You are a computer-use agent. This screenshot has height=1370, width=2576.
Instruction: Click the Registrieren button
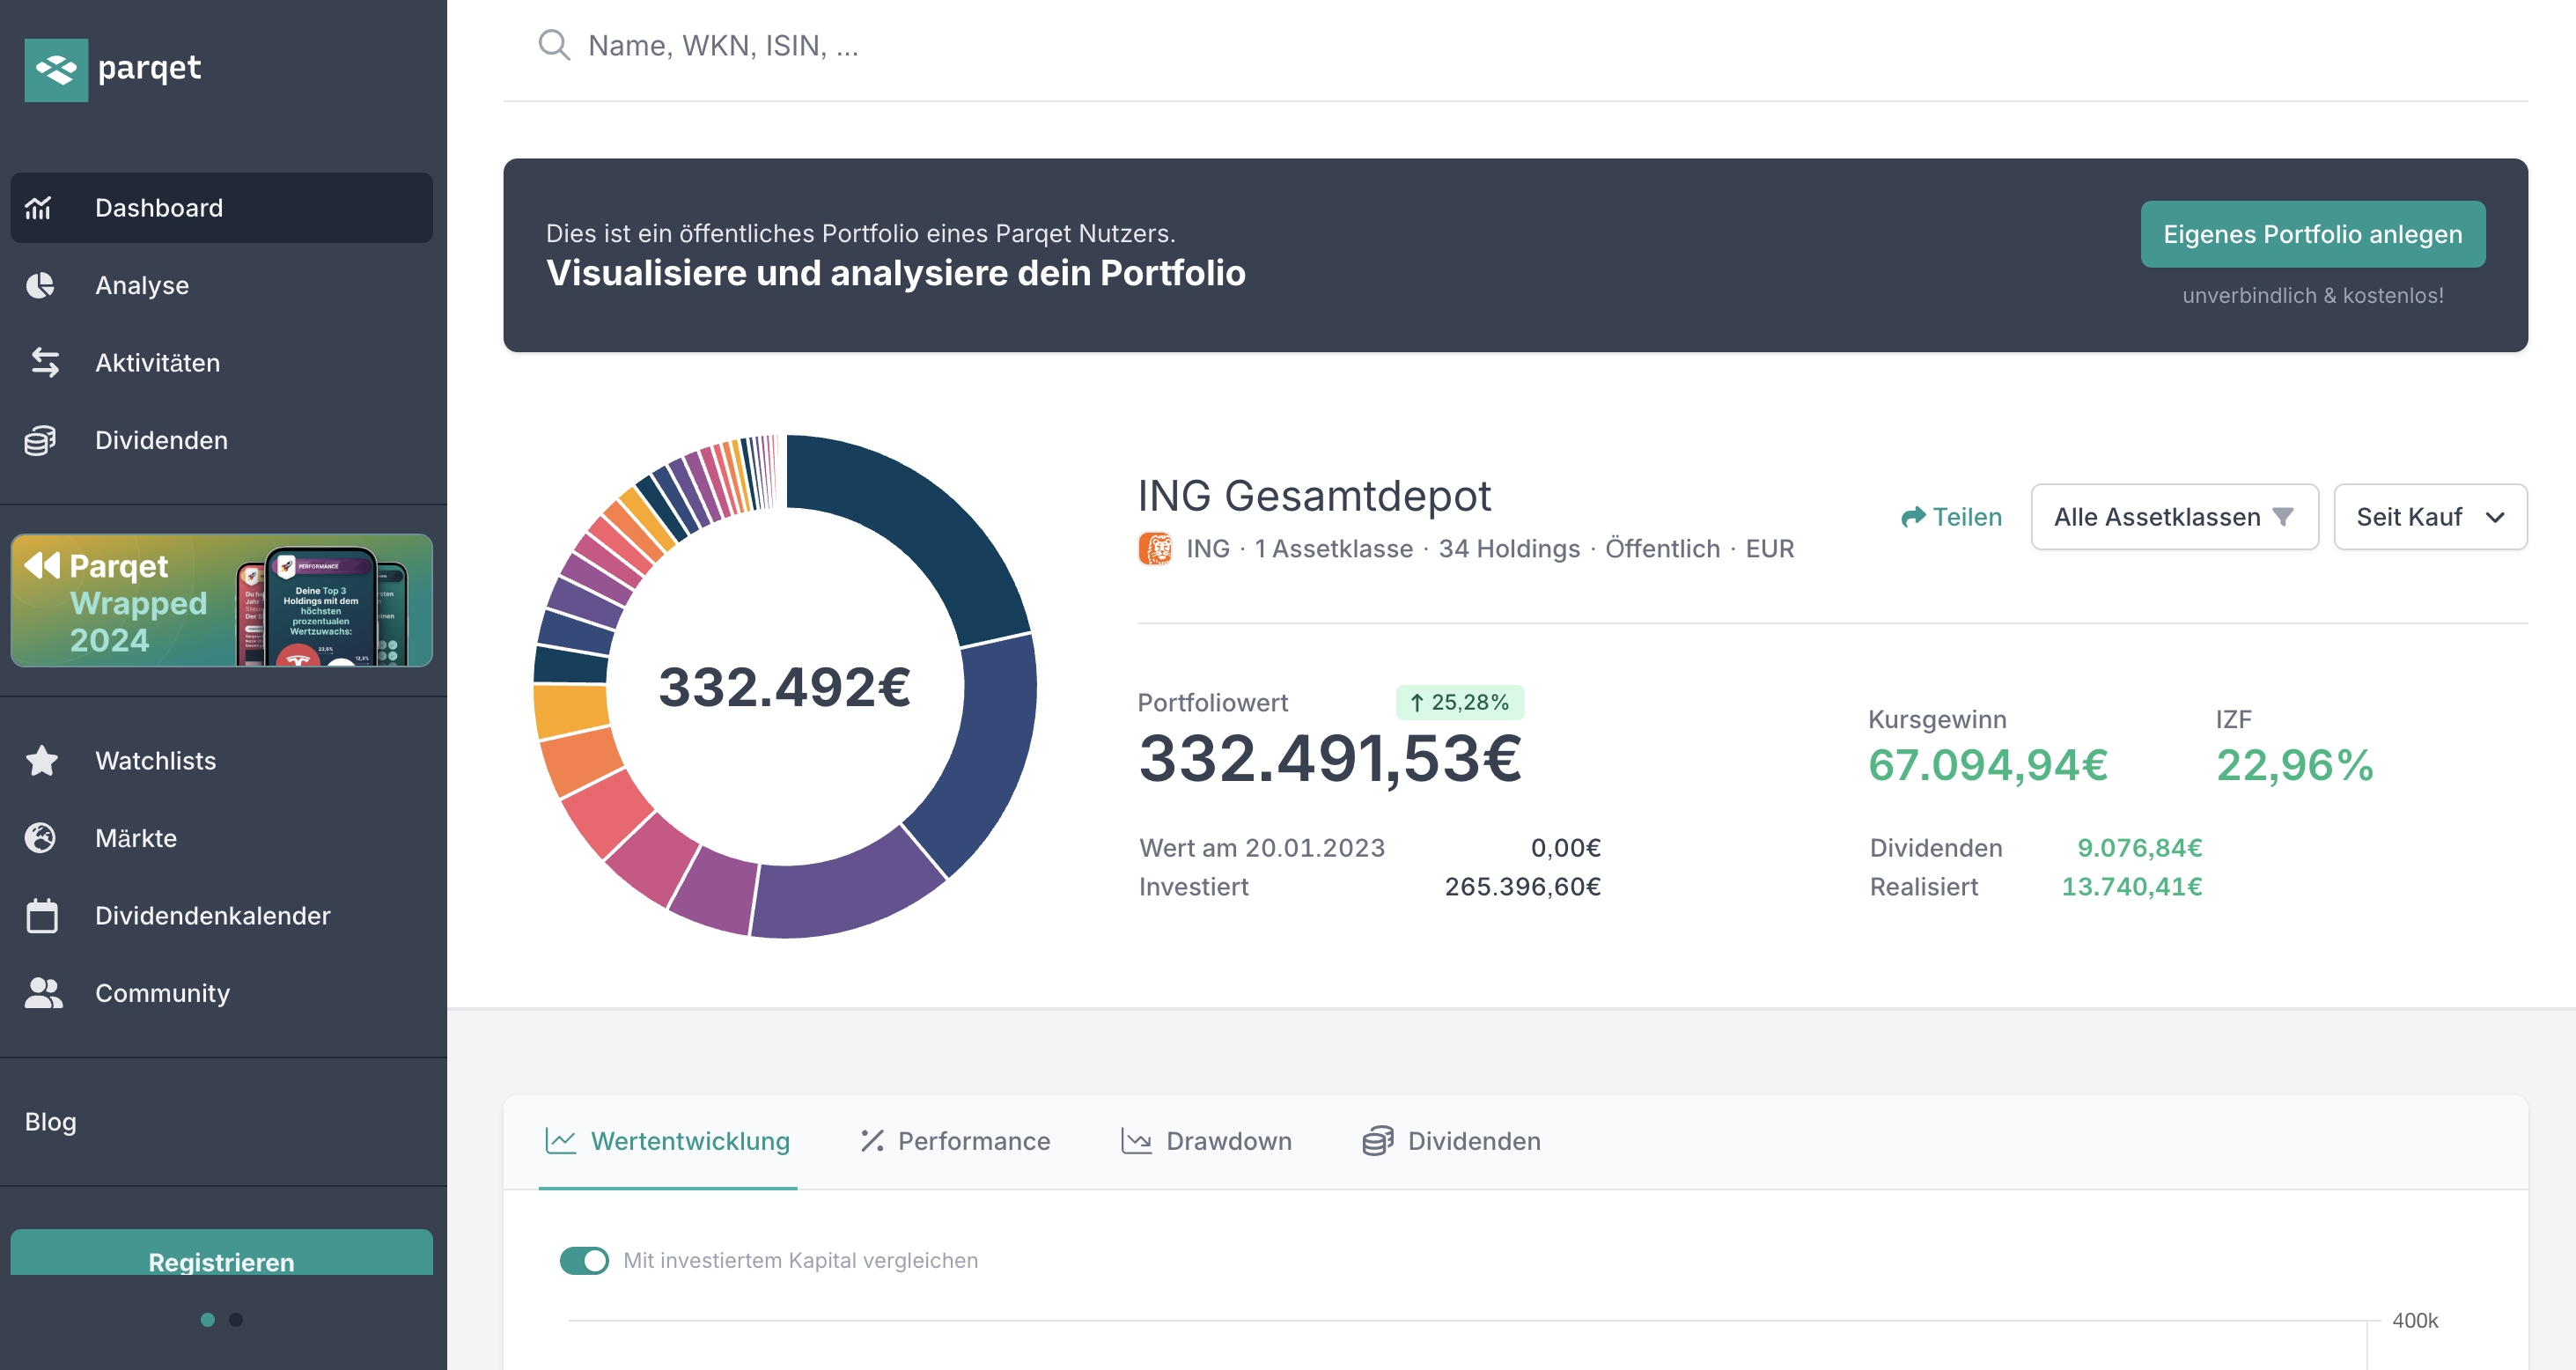221,1253
